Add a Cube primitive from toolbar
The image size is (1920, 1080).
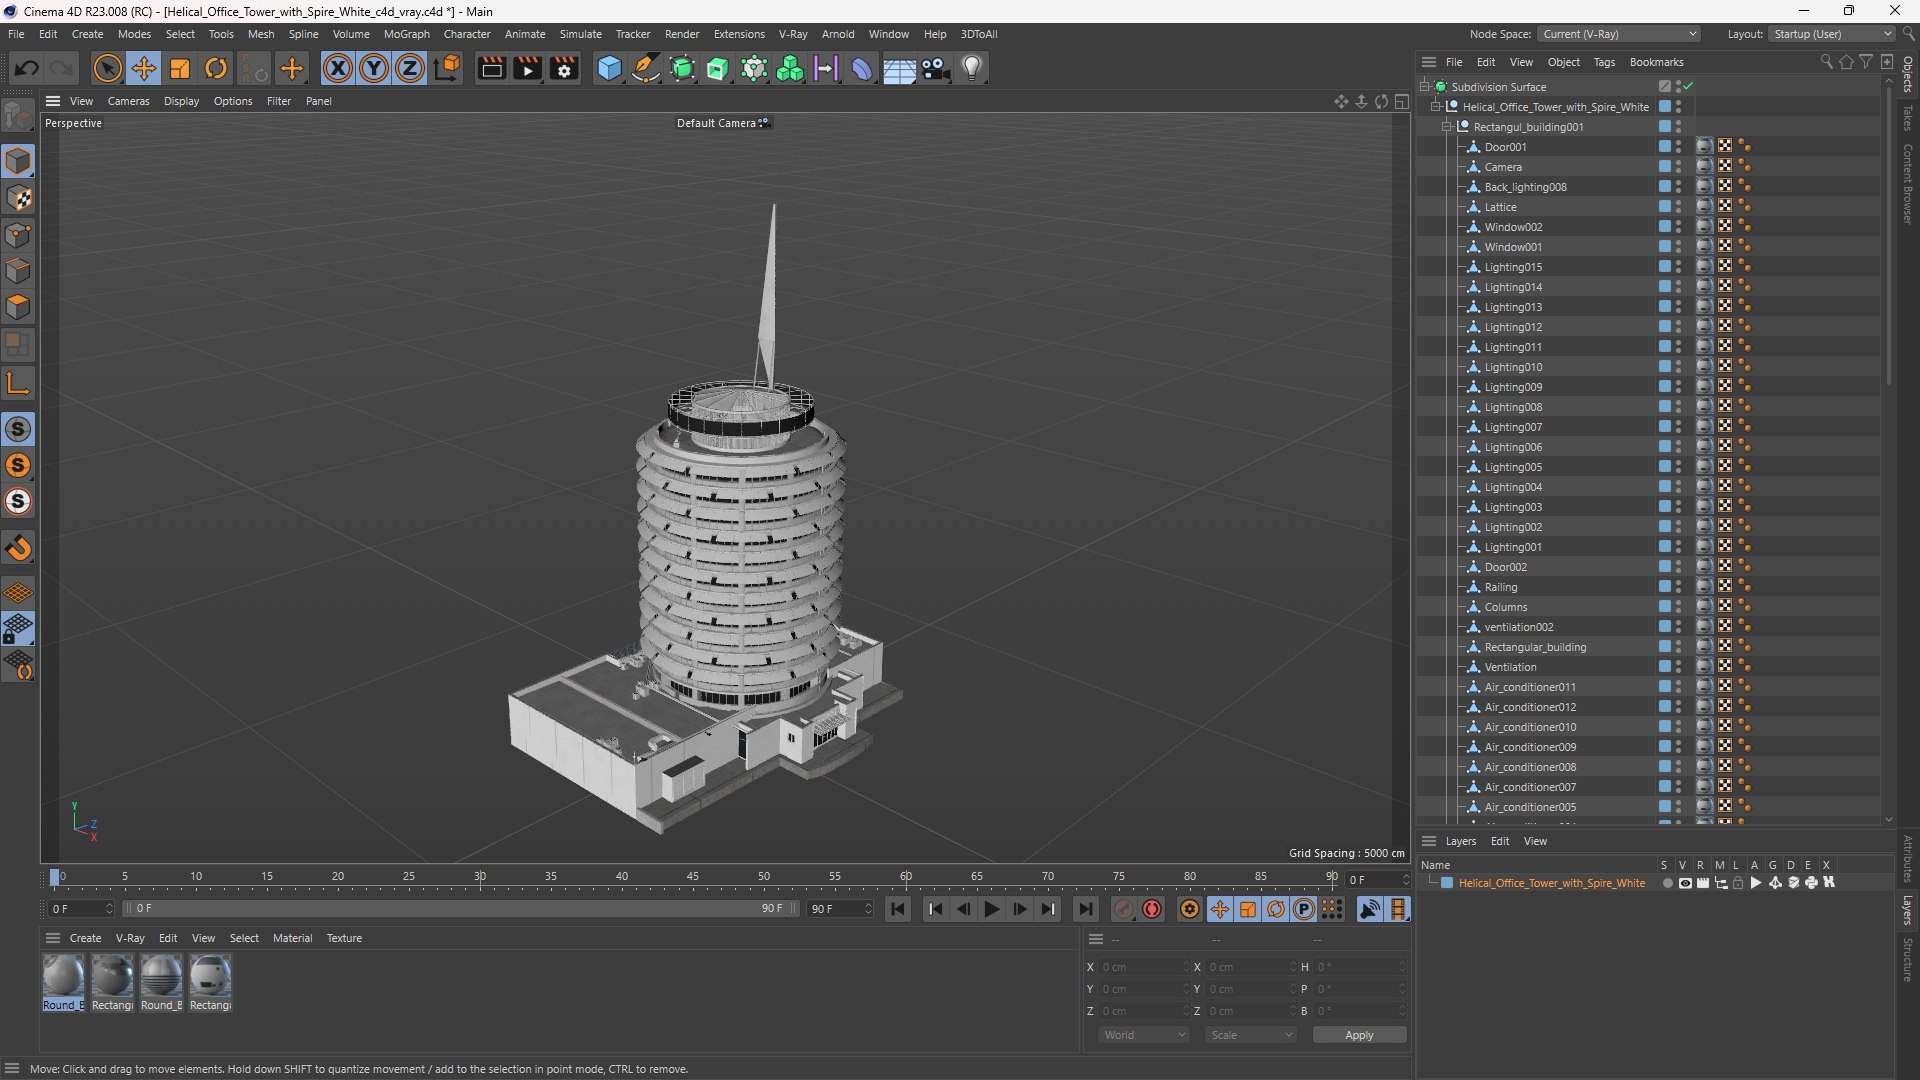(x=609, y=68)
